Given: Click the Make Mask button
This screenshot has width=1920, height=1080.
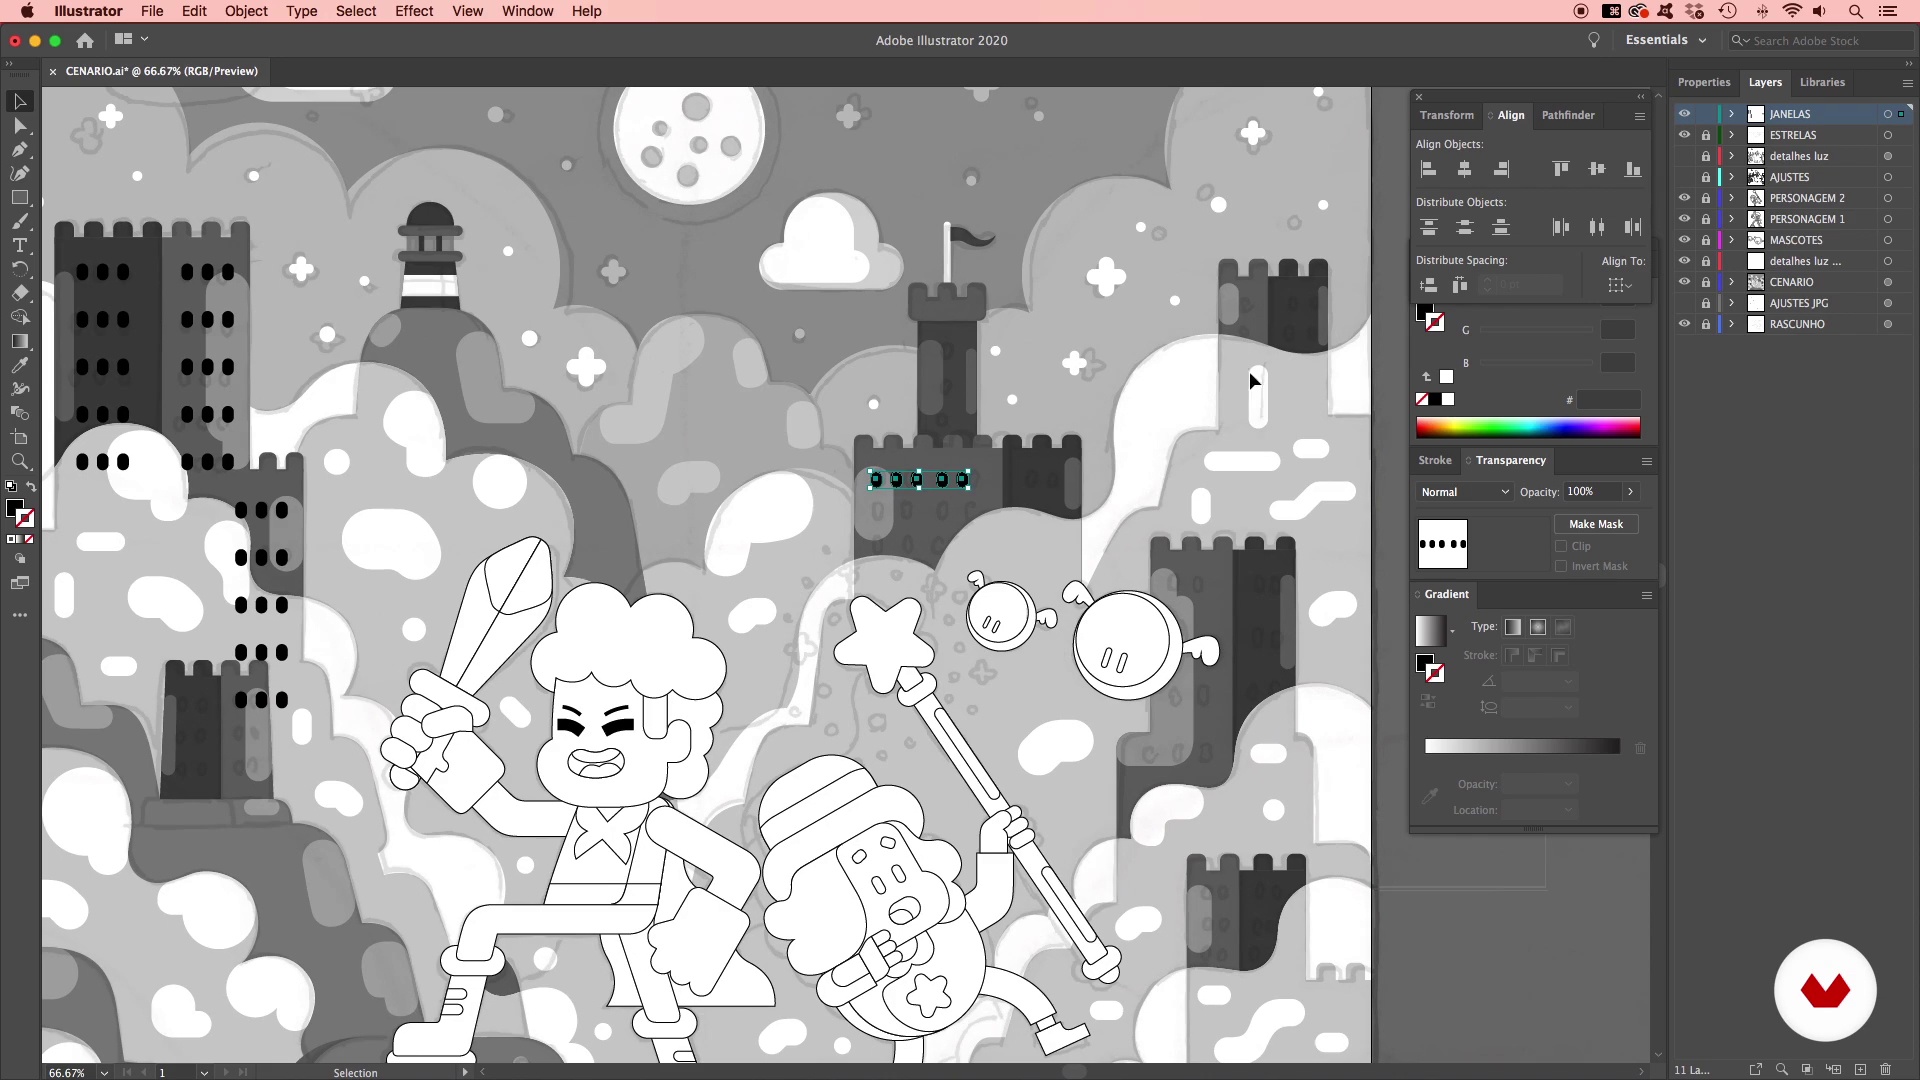Looking at the screenshot, I should 1596,524.
